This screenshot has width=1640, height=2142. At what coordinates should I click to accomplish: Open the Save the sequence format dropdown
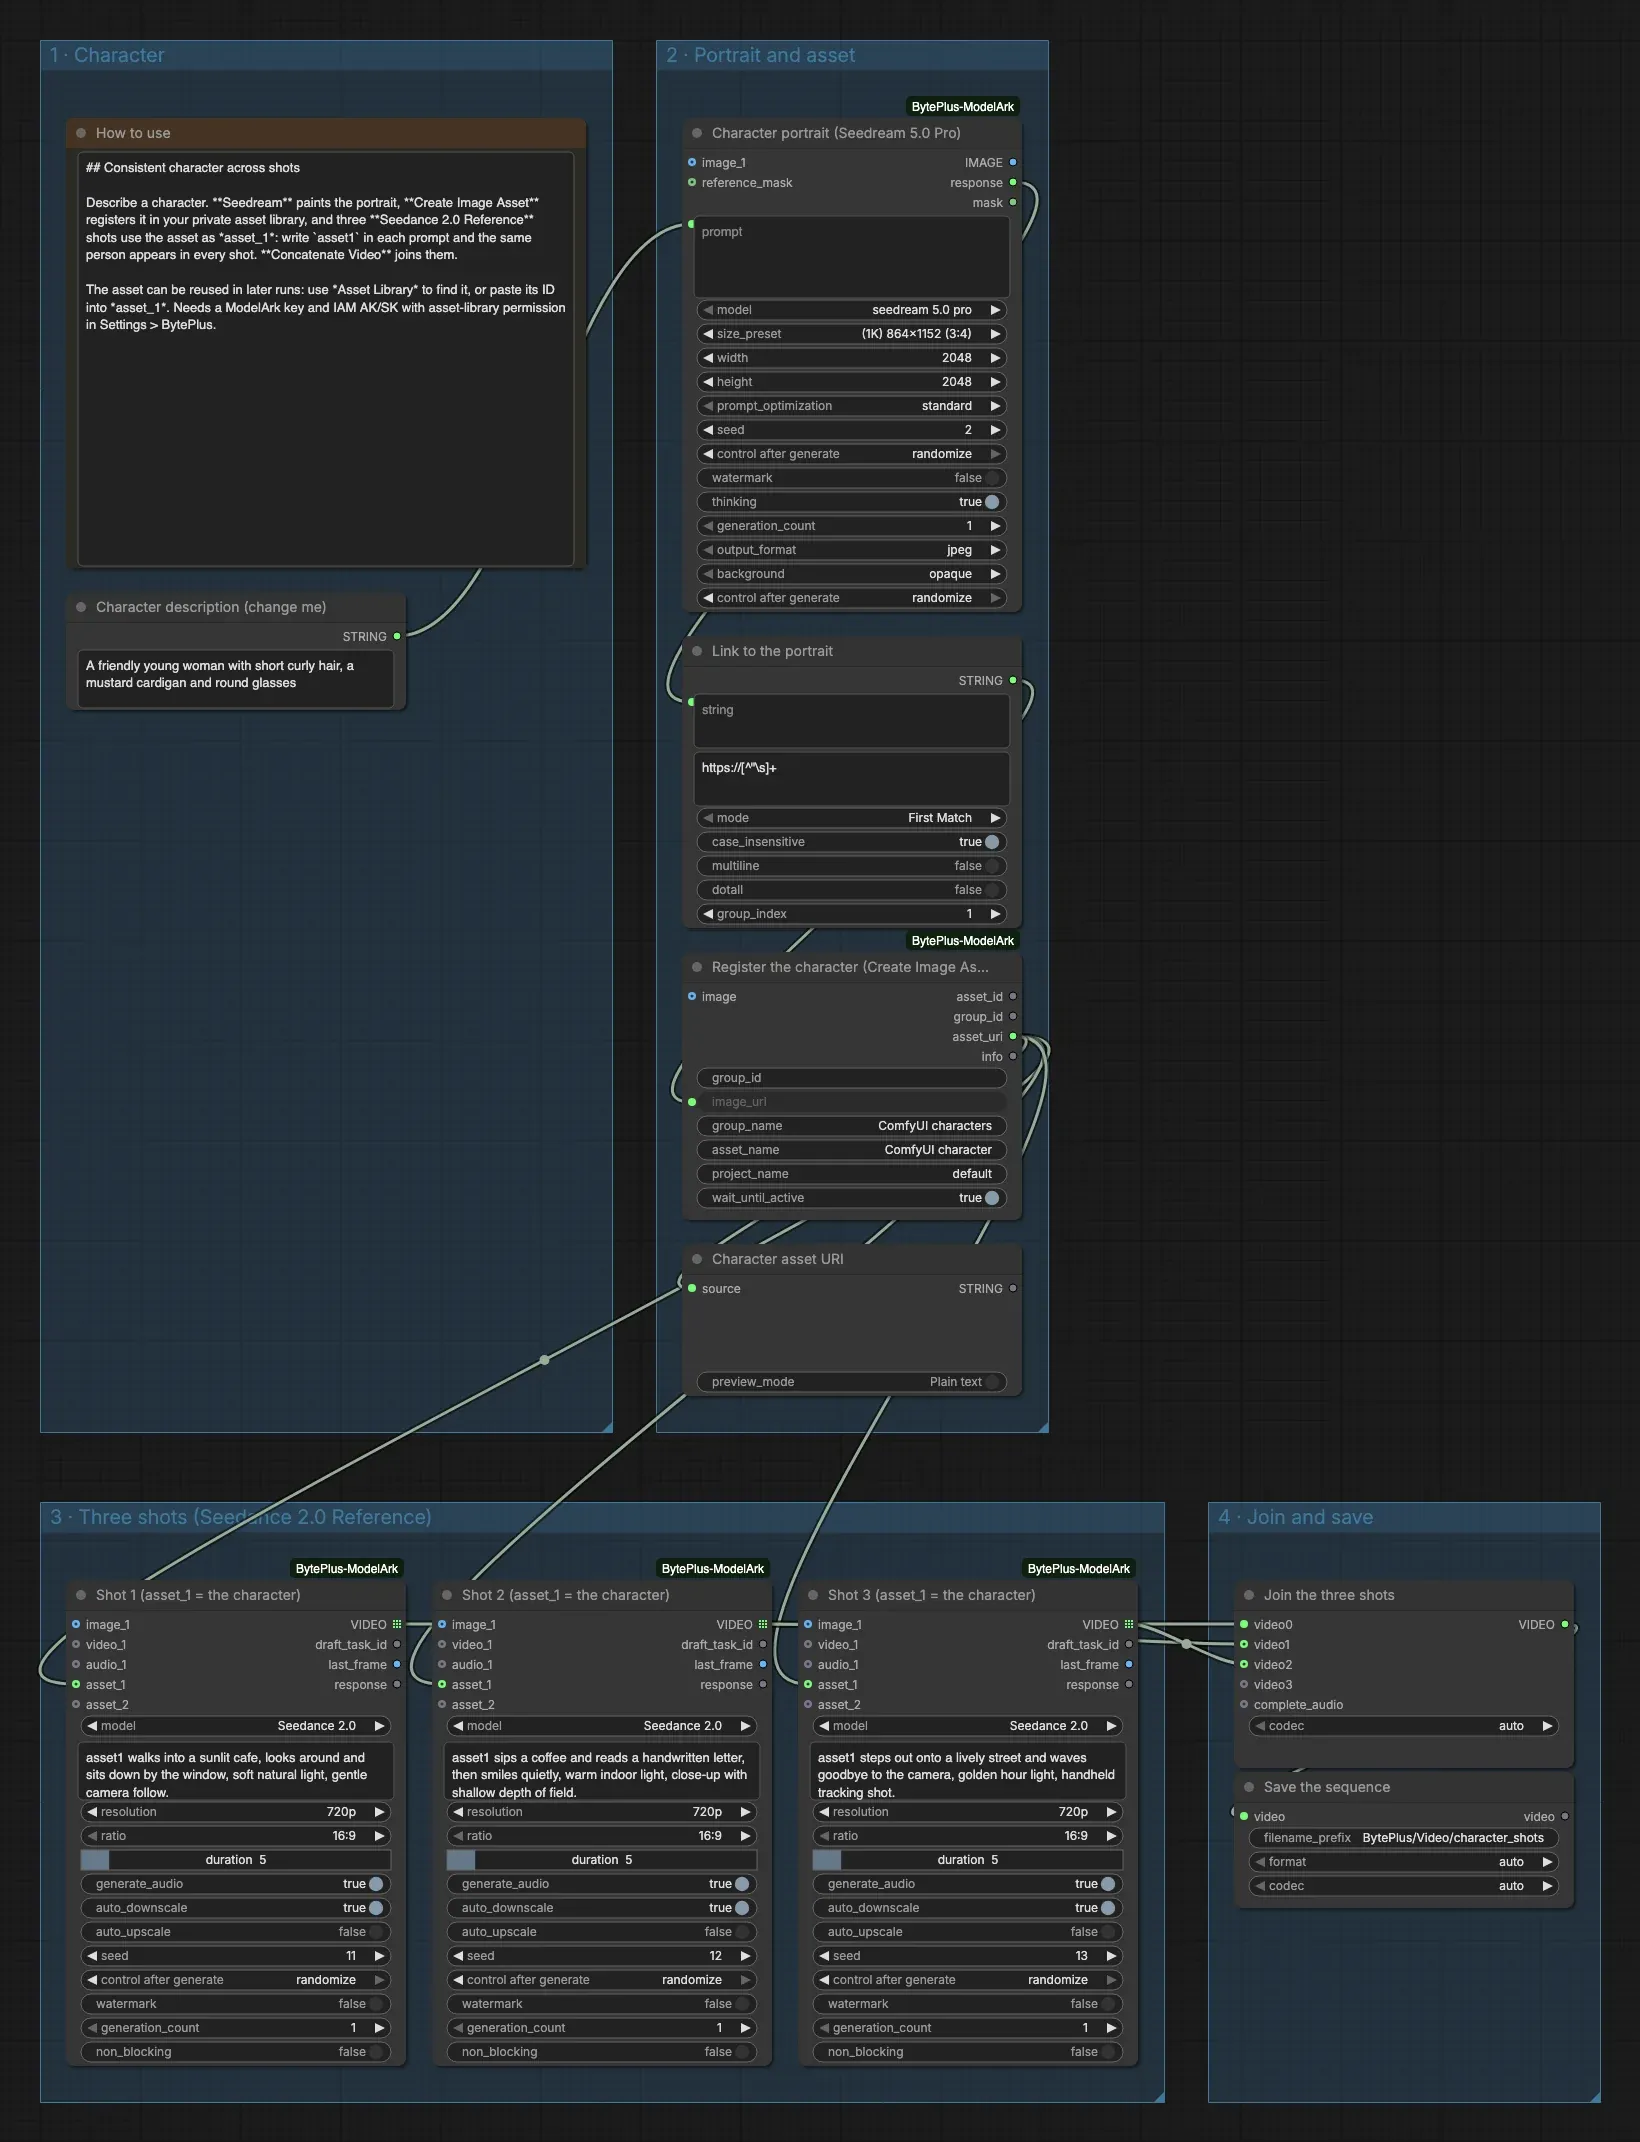click(1404, 1862)
